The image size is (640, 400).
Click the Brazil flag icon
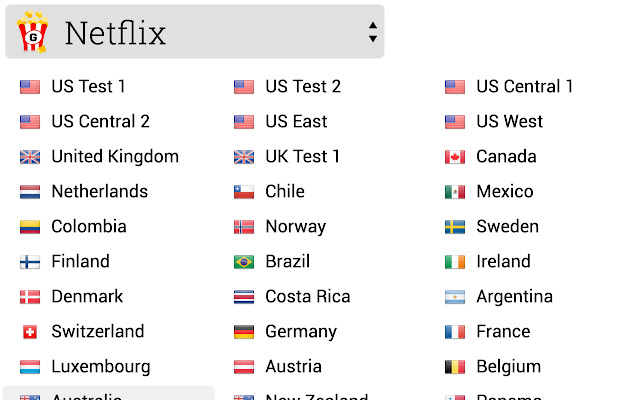[x=244, y=262]
